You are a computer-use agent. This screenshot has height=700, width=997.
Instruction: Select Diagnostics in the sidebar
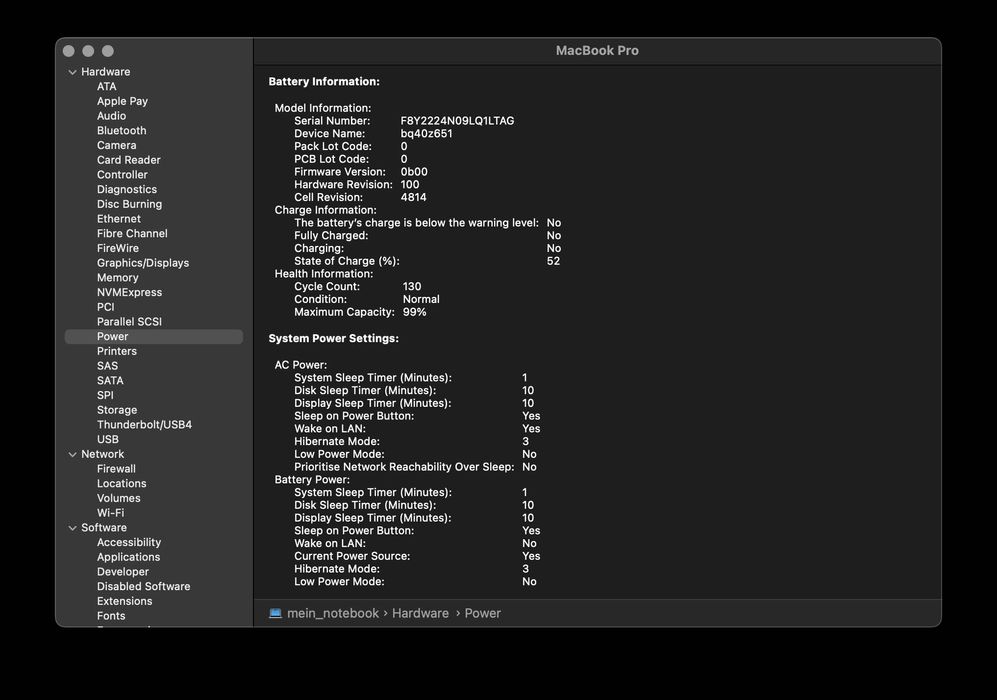[x=127, y=189]
